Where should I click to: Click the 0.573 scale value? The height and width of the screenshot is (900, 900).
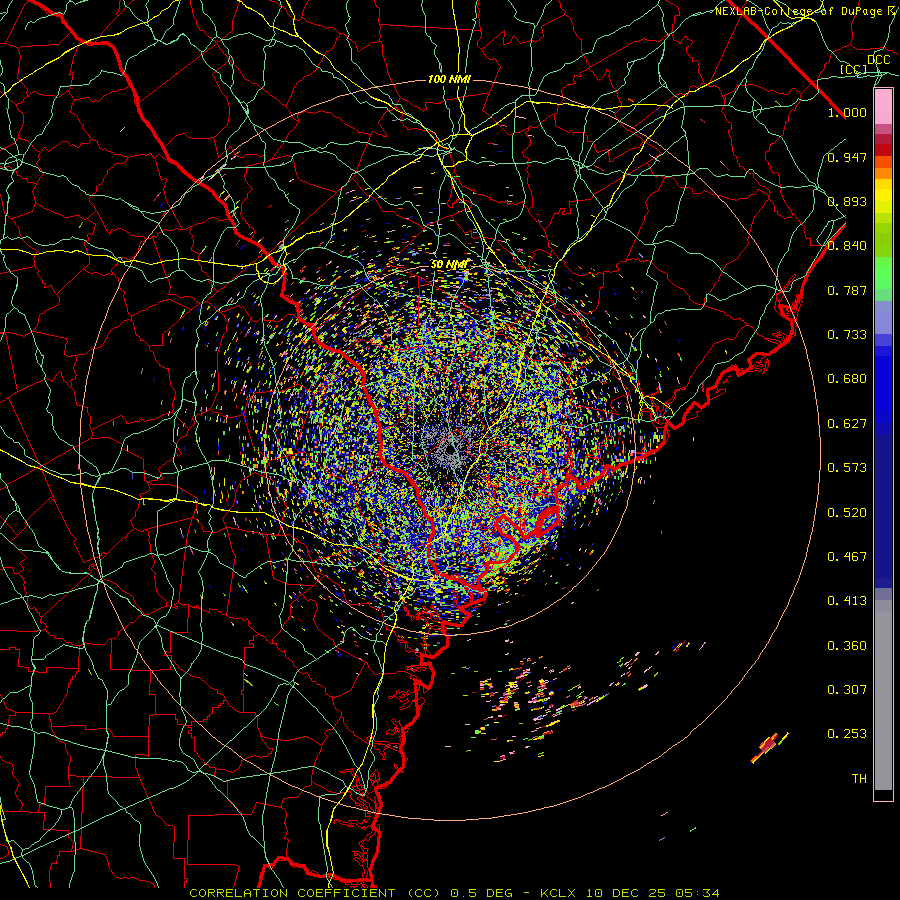click(847, 468)
